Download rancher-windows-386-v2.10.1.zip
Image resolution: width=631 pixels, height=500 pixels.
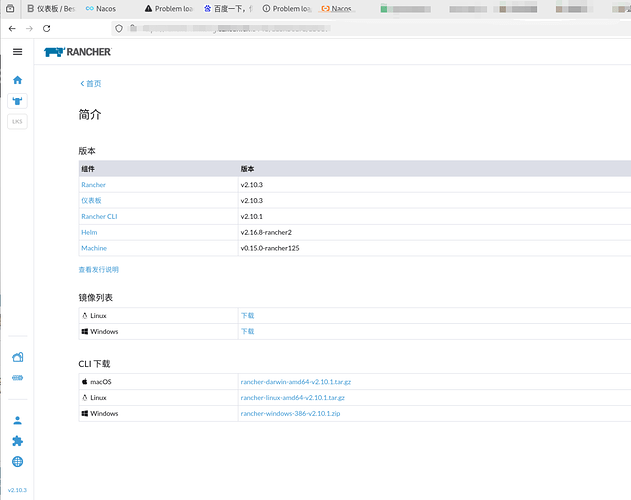pyautogui.click(x=290, y=413)
